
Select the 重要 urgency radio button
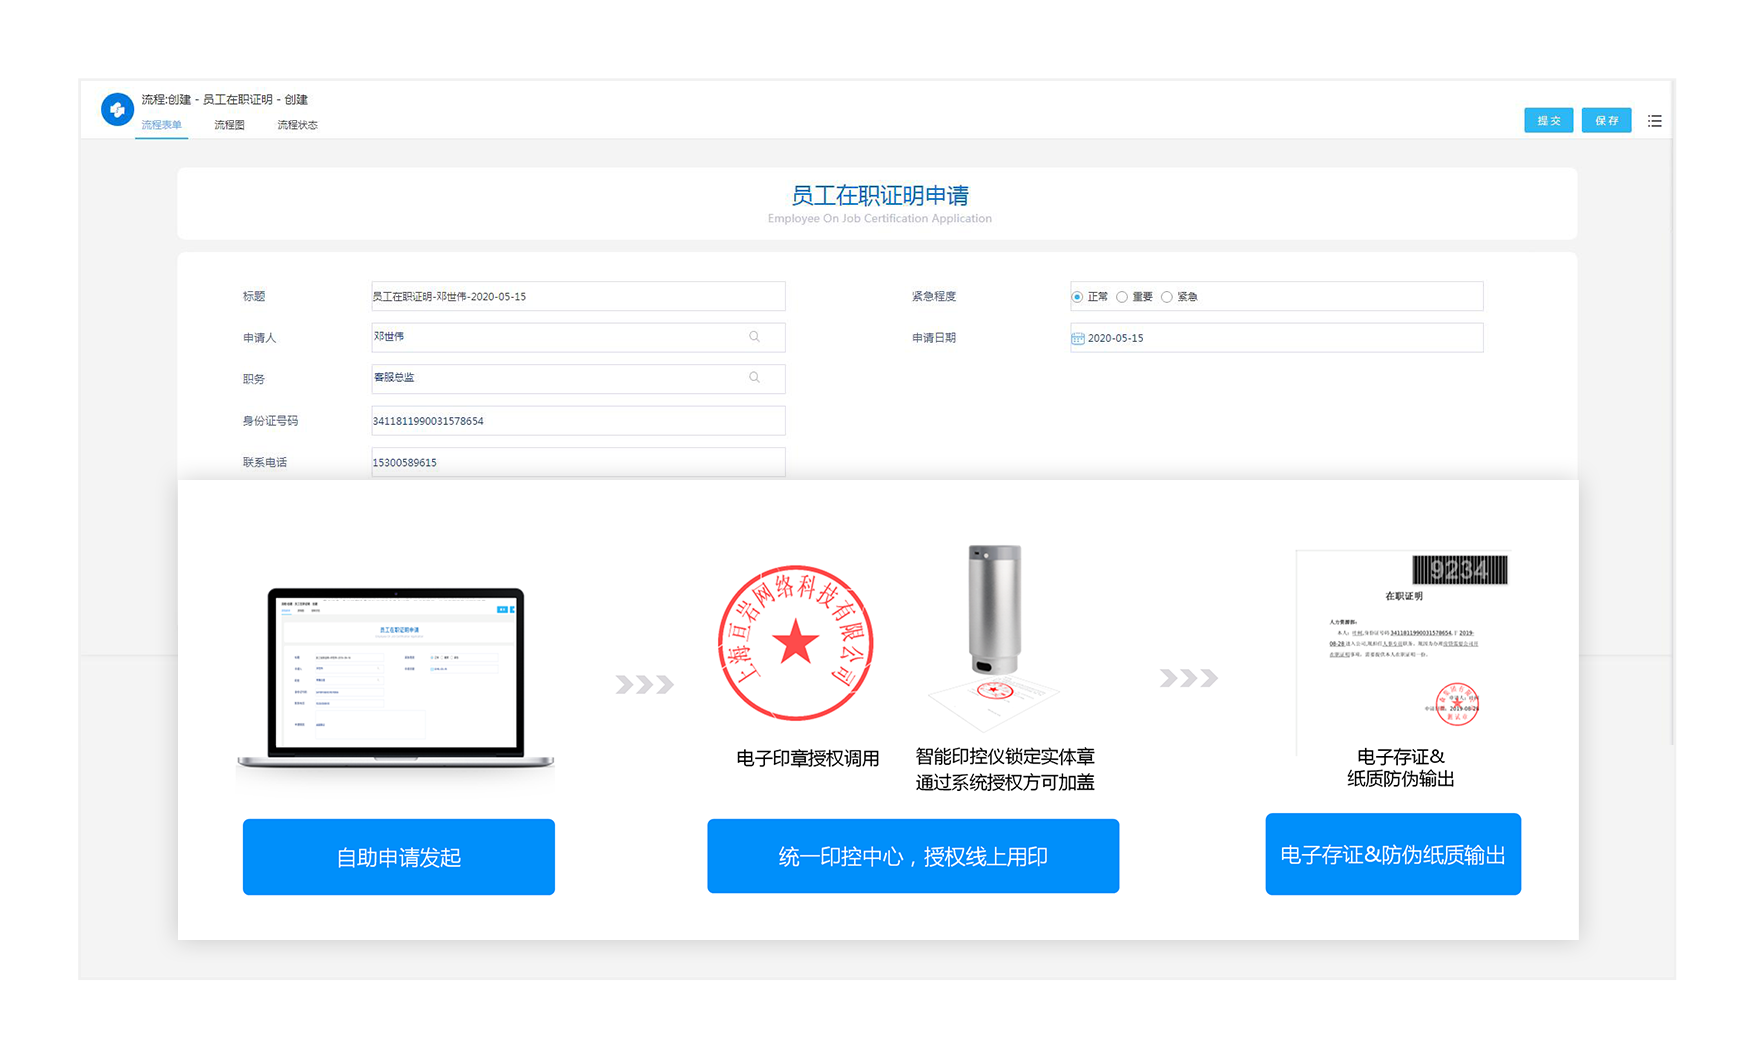click(1122, 297)
